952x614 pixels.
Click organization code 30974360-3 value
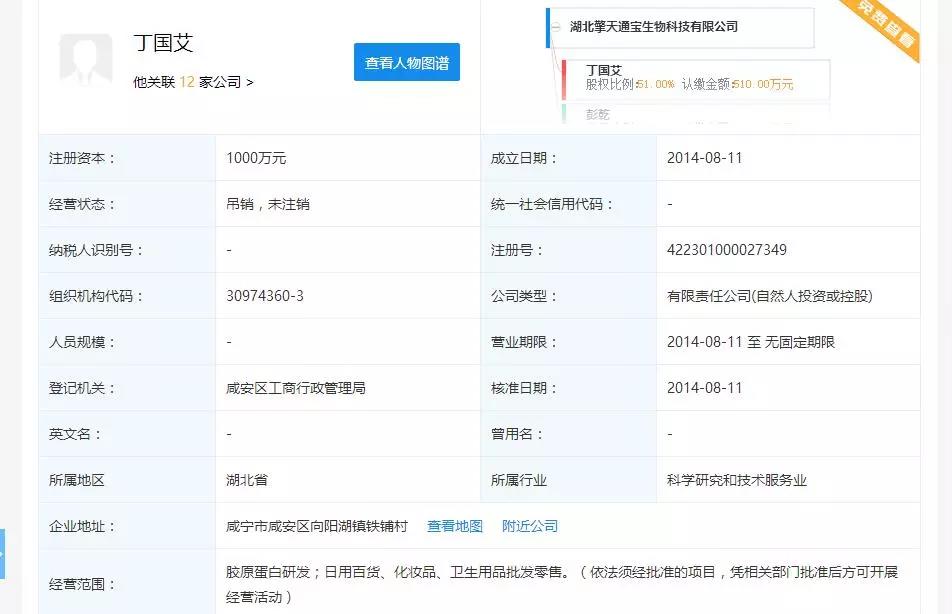(x=265, y=296)
